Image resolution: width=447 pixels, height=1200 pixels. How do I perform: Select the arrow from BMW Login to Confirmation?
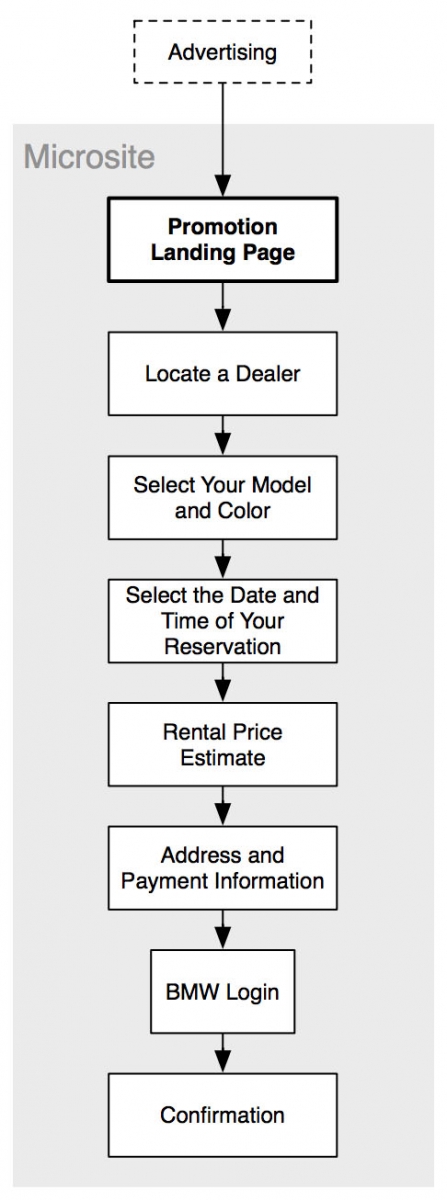pyautogui.click(x=222, y=1054)
